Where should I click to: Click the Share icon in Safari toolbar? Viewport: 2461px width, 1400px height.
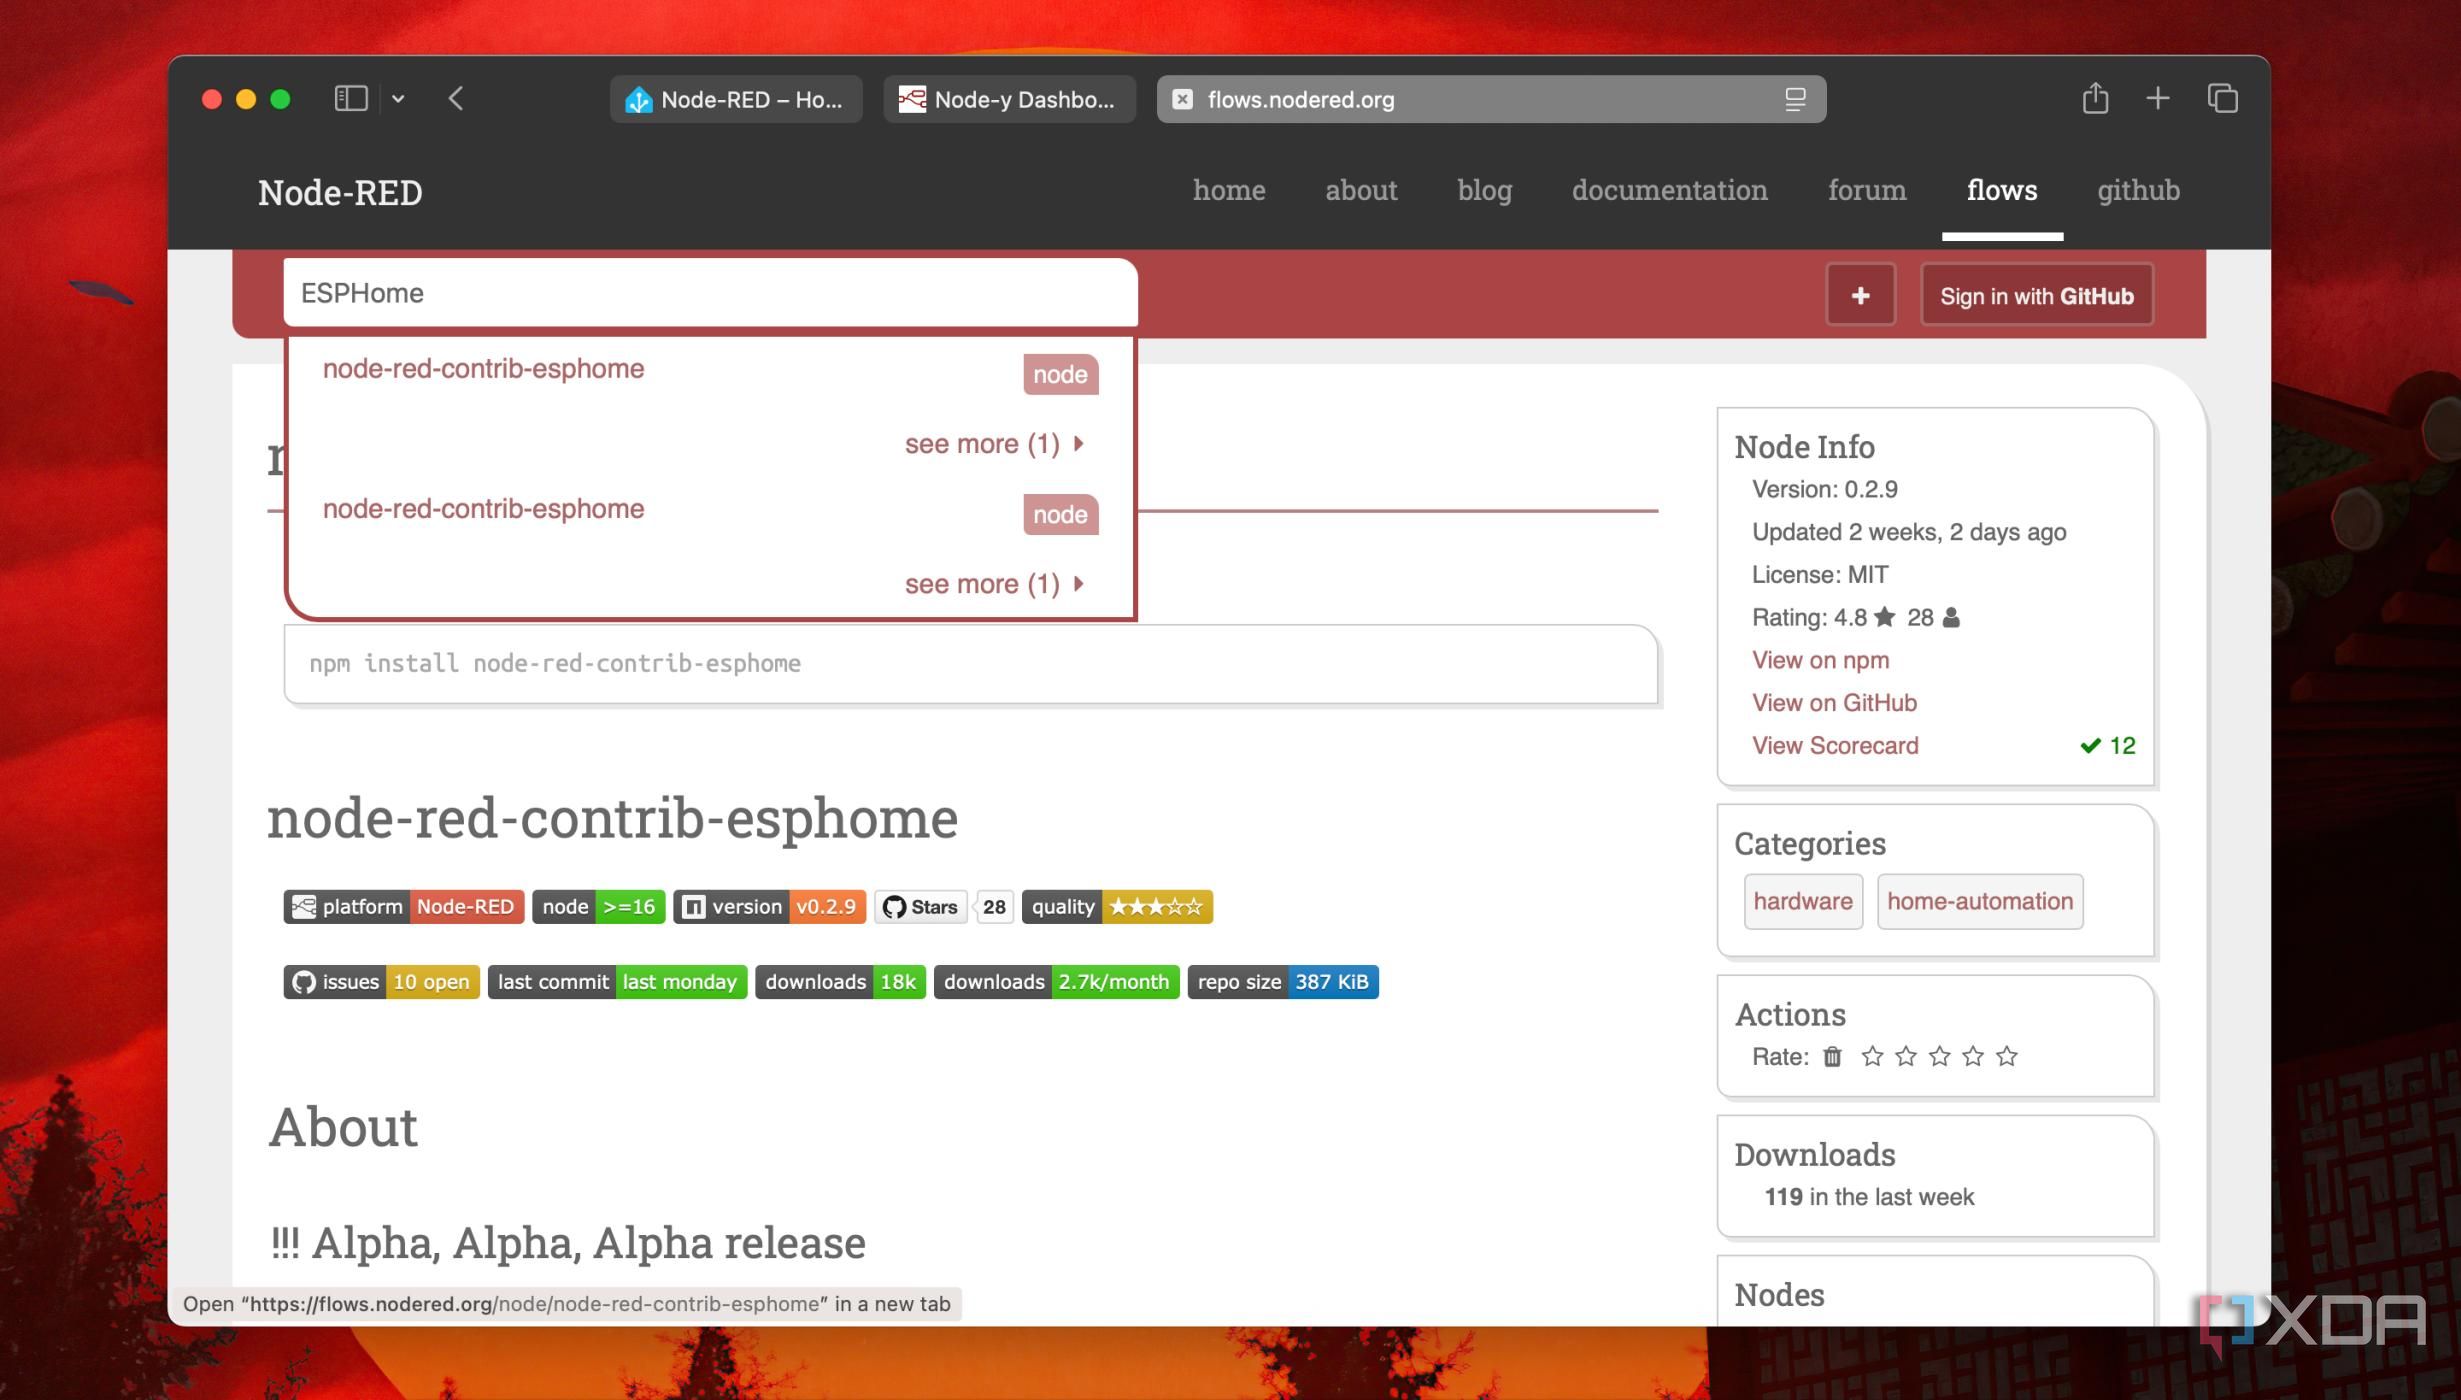point(2096,98)
